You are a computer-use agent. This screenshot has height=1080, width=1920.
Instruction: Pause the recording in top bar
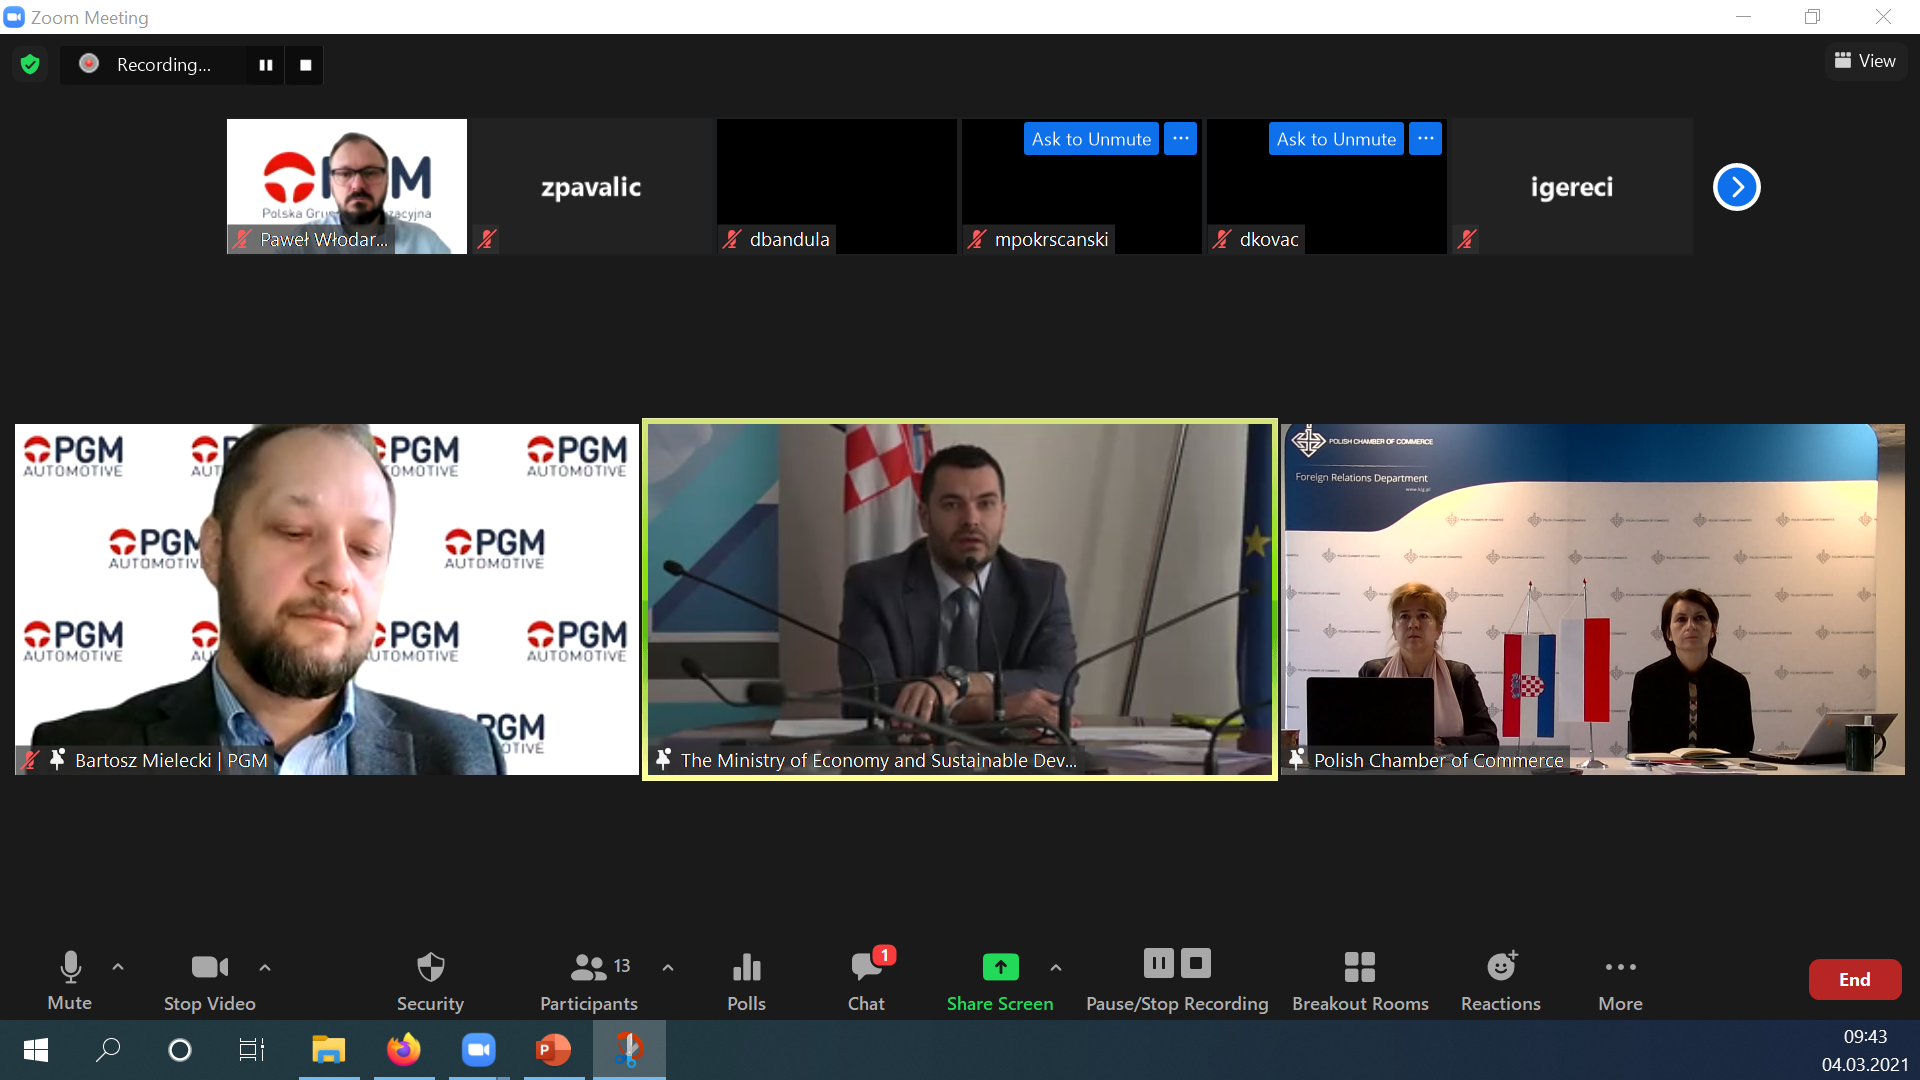pyautogui.click(x=266, y=65)
